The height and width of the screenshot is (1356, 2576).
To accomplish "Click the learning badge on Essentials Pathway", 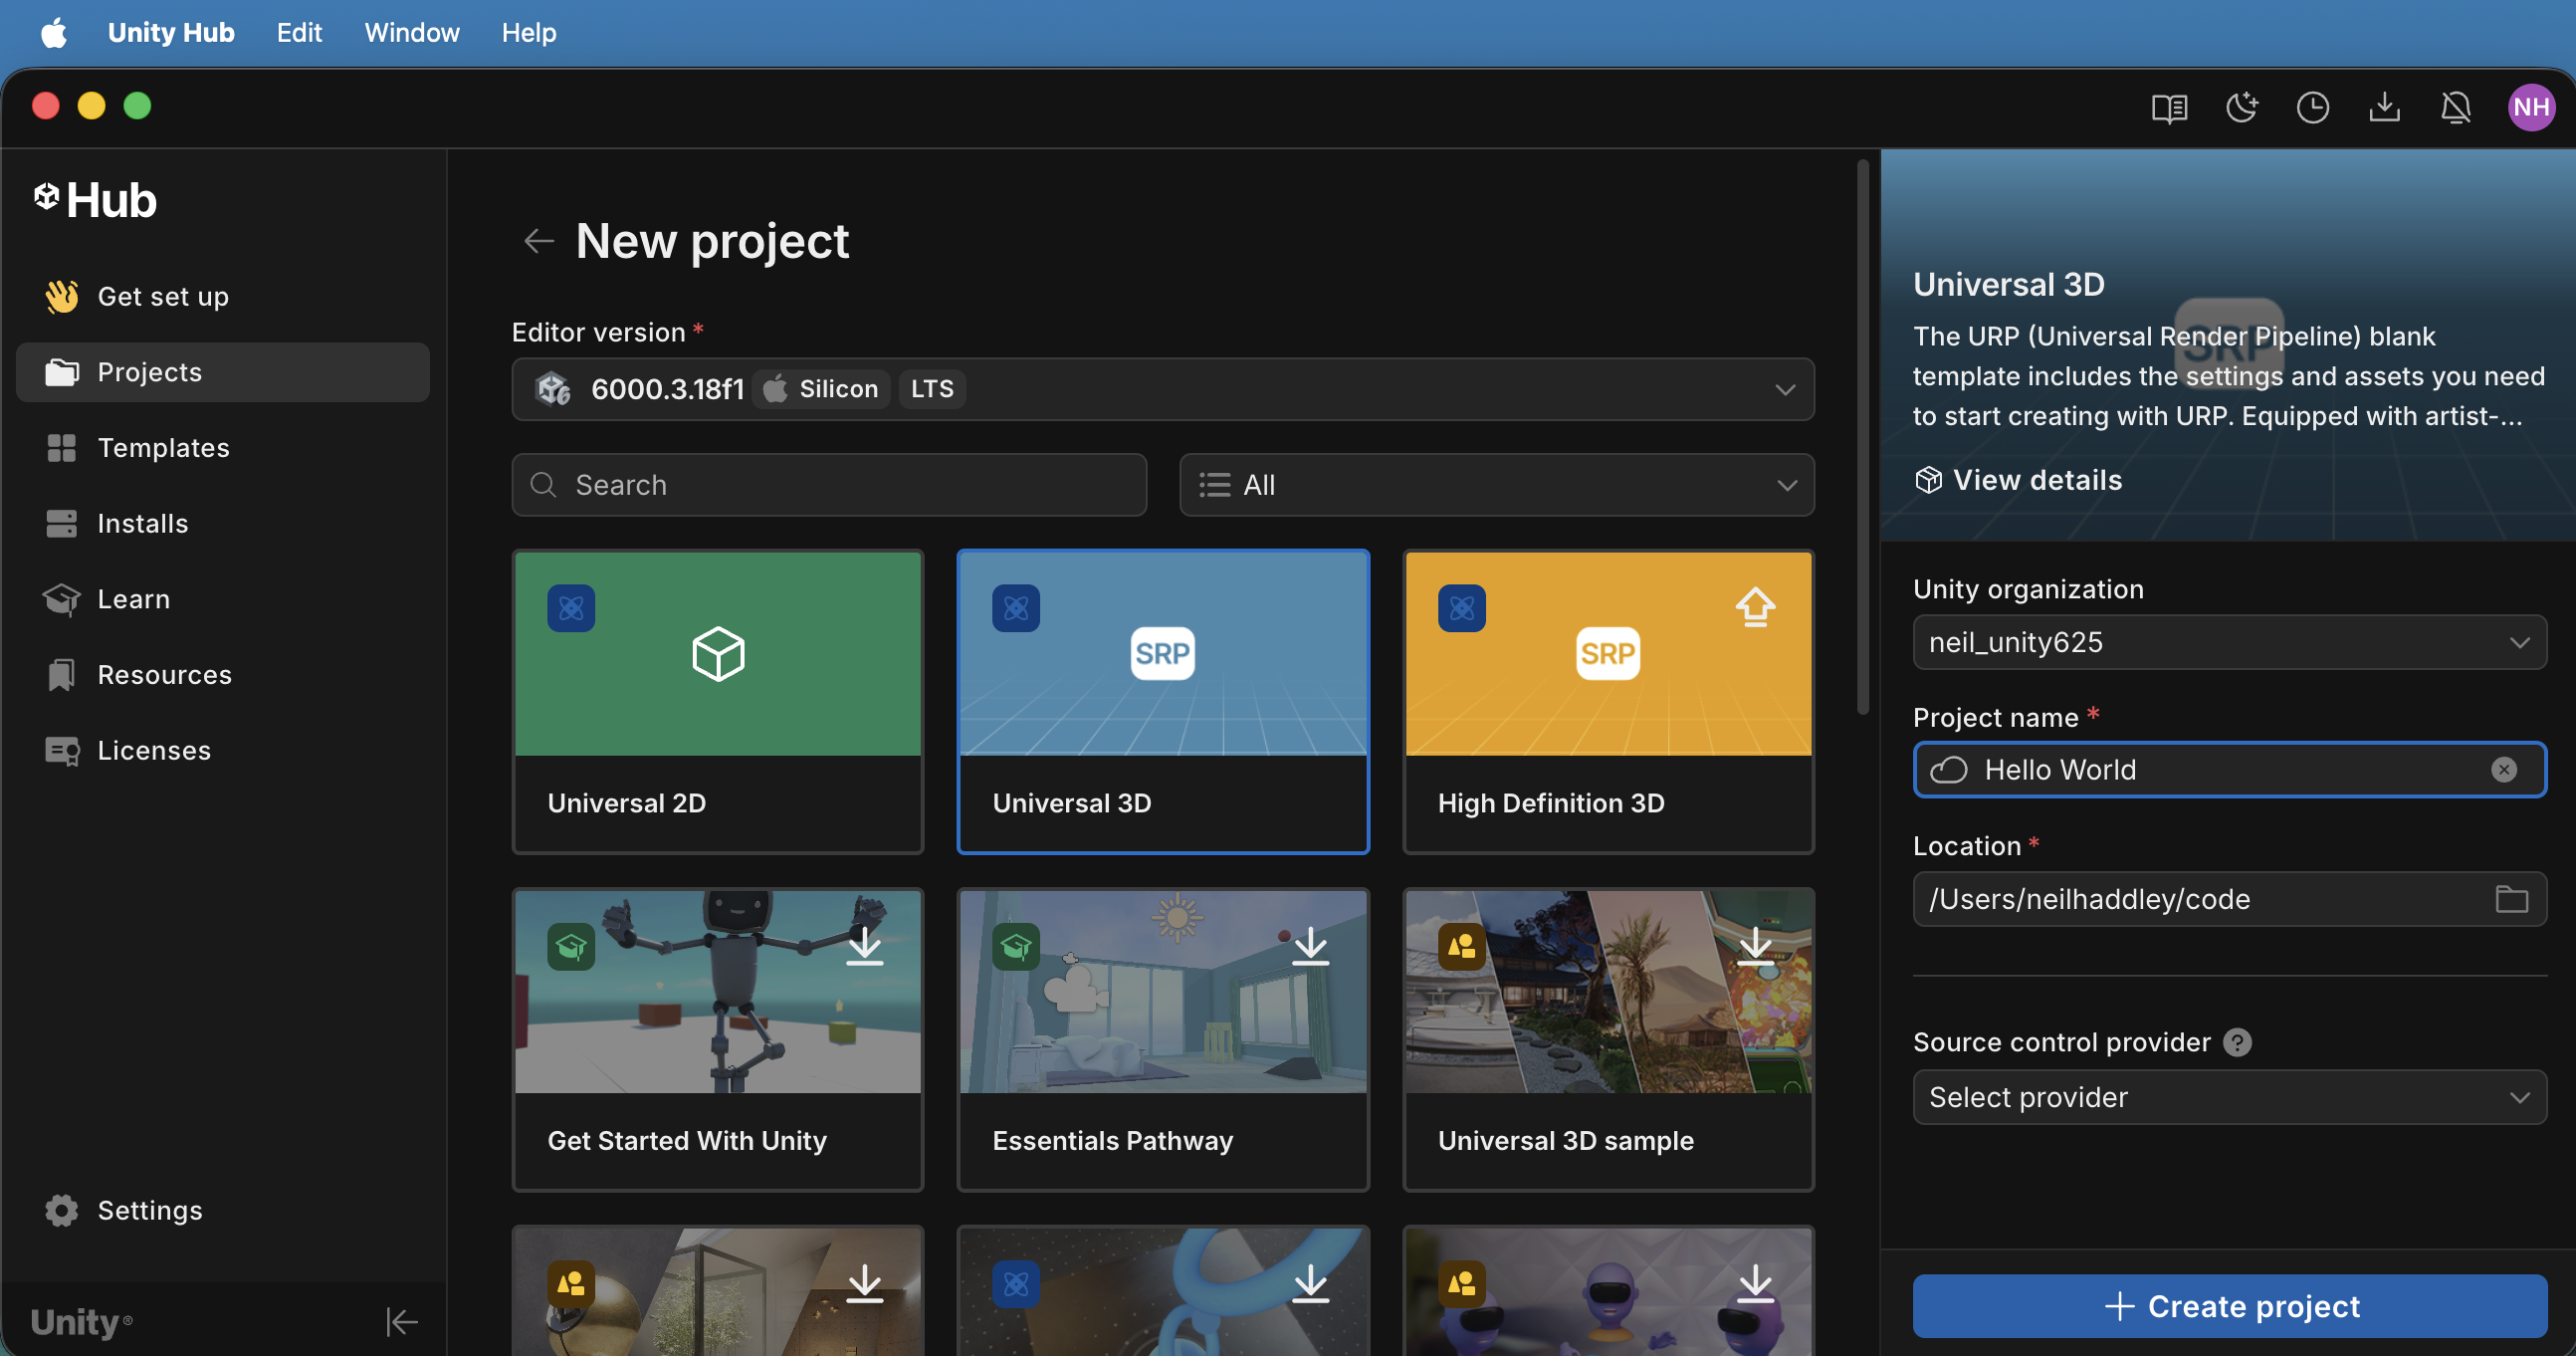I will tap(1016, 945).
